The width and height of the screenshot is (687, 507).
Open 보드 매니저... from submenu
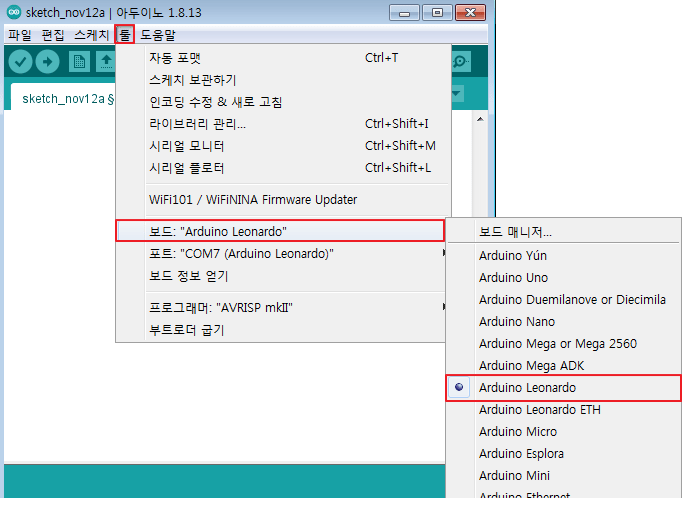coord(563,231)
